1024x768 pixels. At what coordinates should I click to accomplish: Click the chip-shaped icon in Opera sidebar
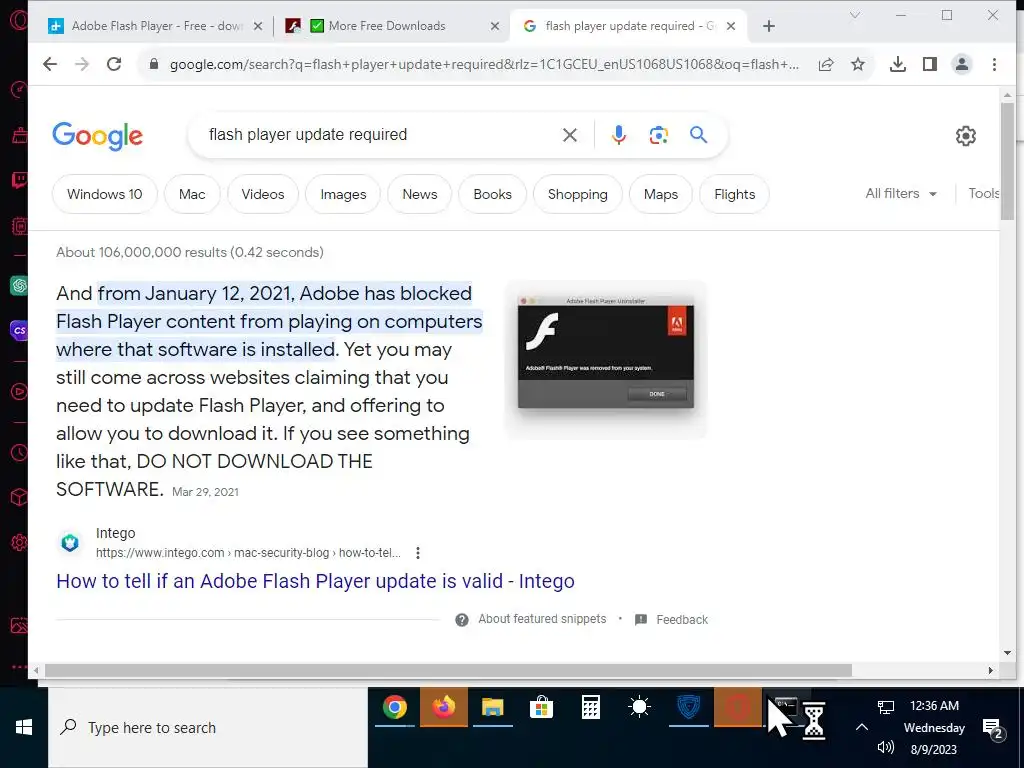[x=20, y=227]
